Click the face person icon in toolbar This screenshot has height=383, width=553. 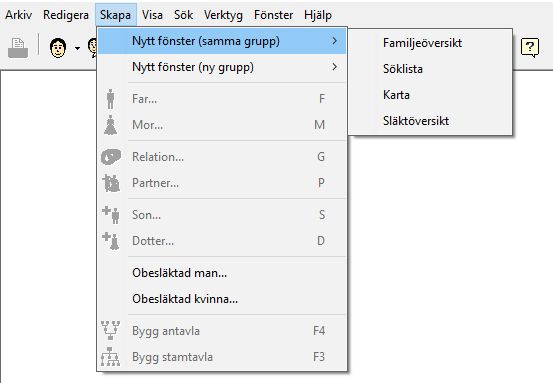(58, 48)
